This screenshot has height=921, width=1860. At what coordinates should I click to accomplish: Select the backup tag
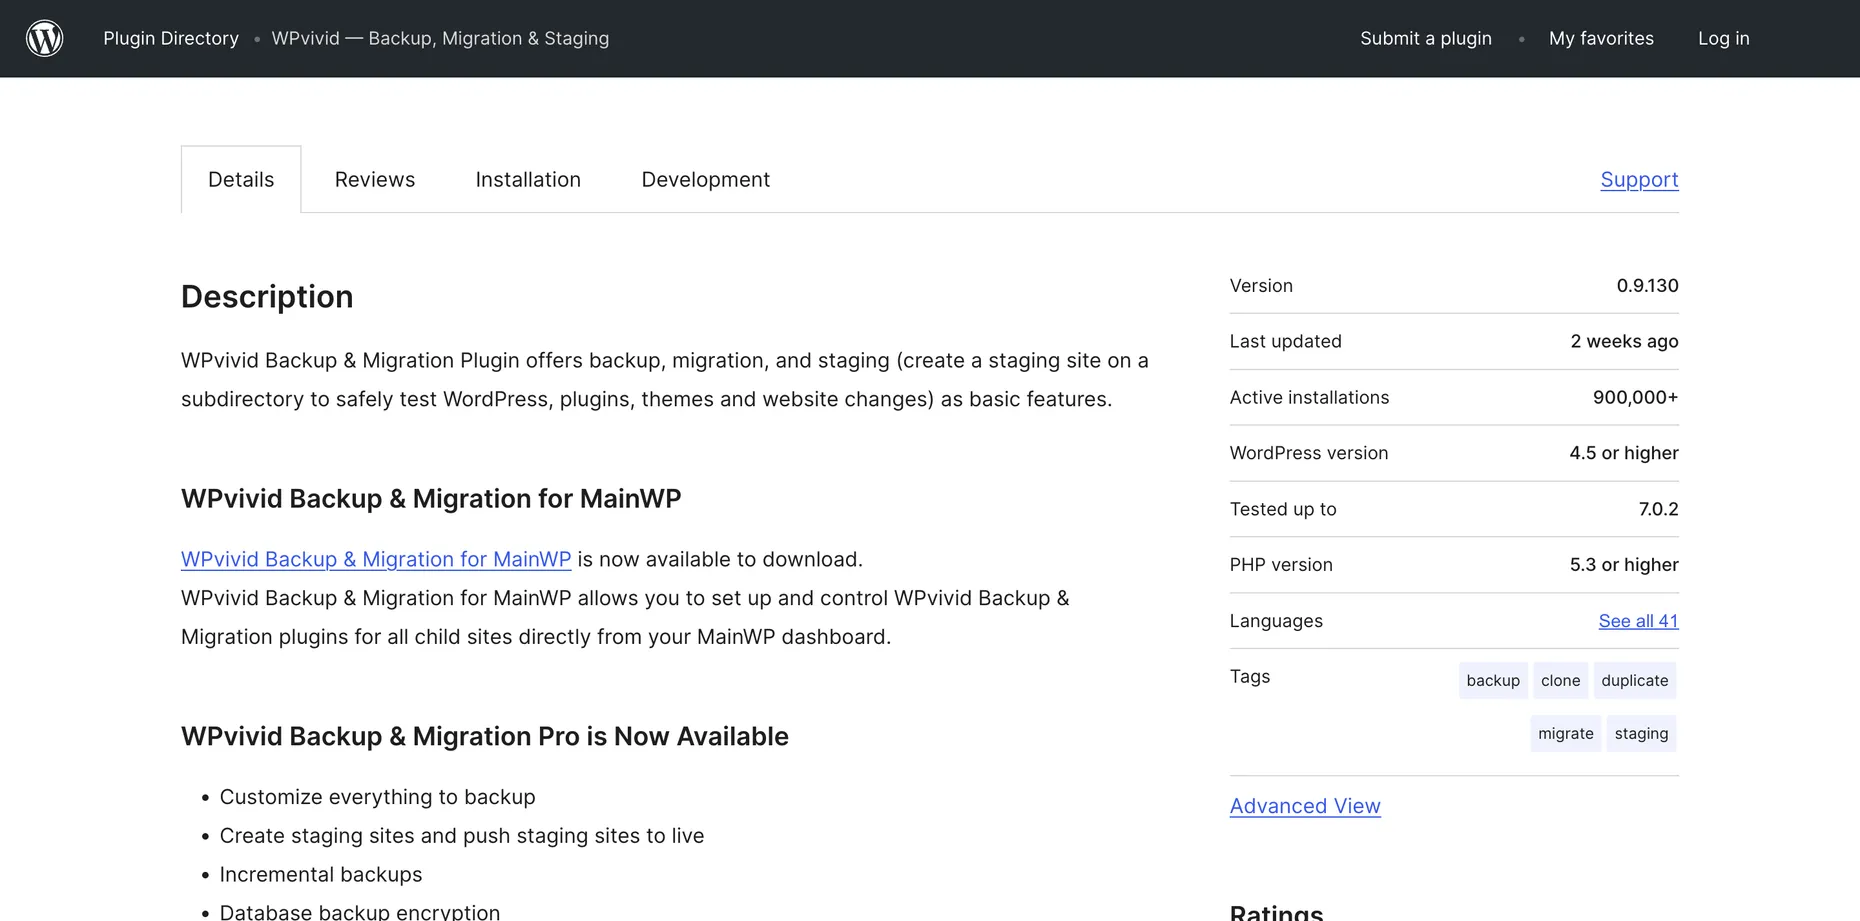(x=1493, y=680)
